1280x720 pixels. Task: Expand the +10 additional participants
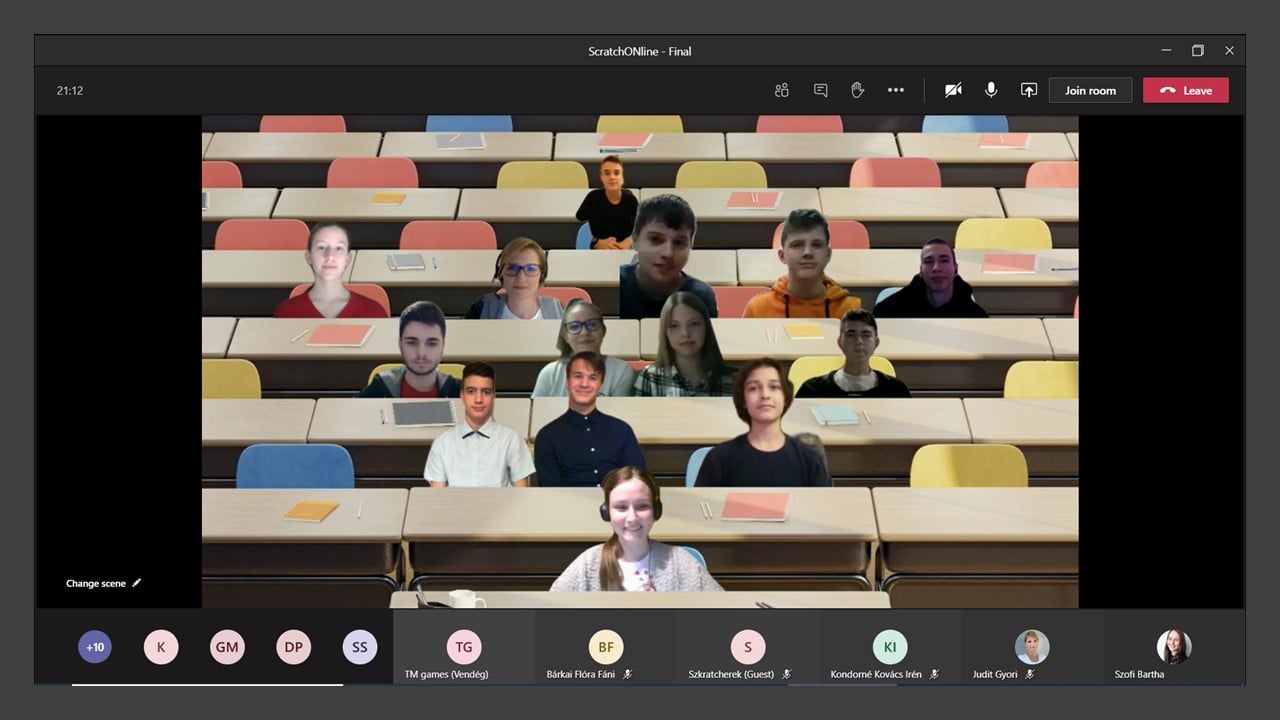pyautogui.click(x=95, y=647)
